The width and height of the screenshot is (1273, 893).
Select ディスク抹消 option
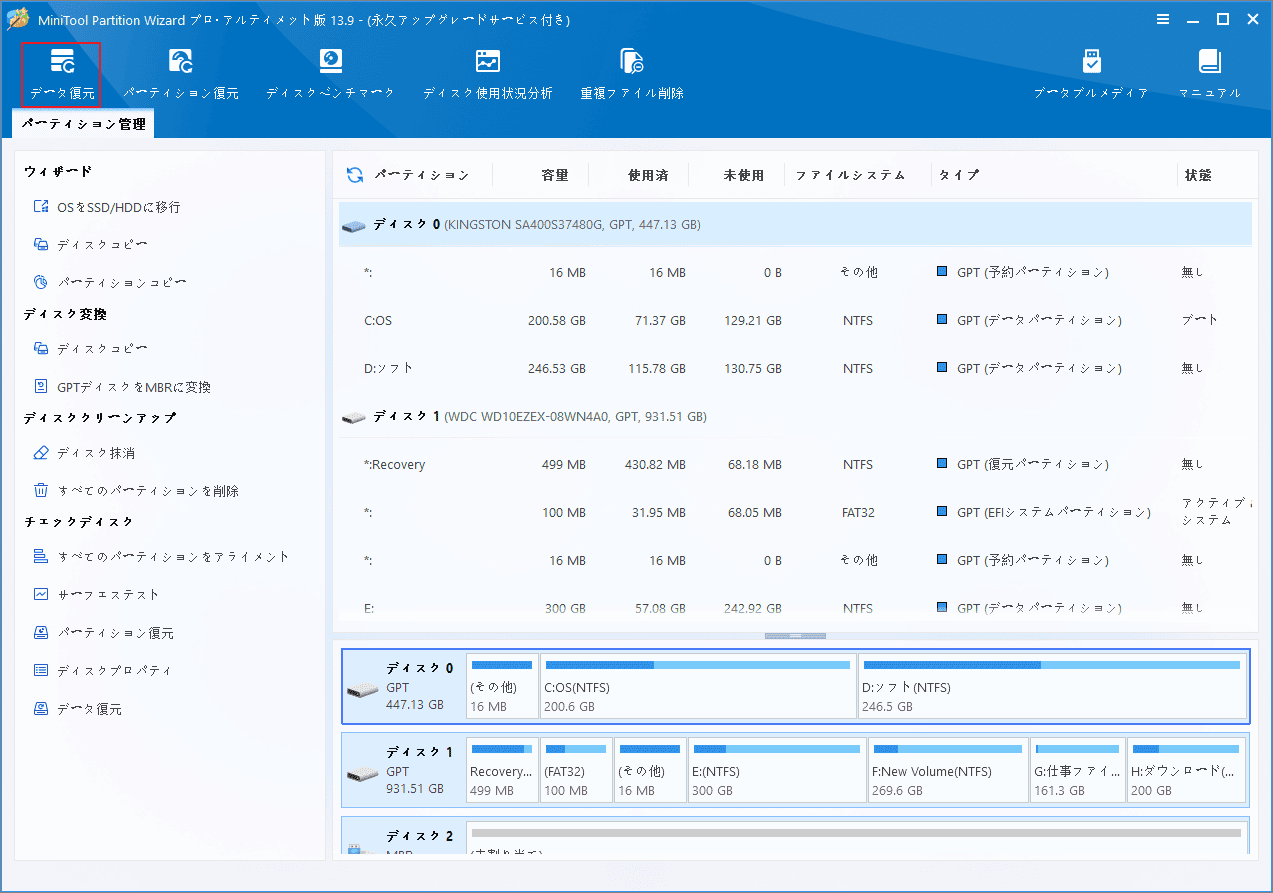click(84, 453)
